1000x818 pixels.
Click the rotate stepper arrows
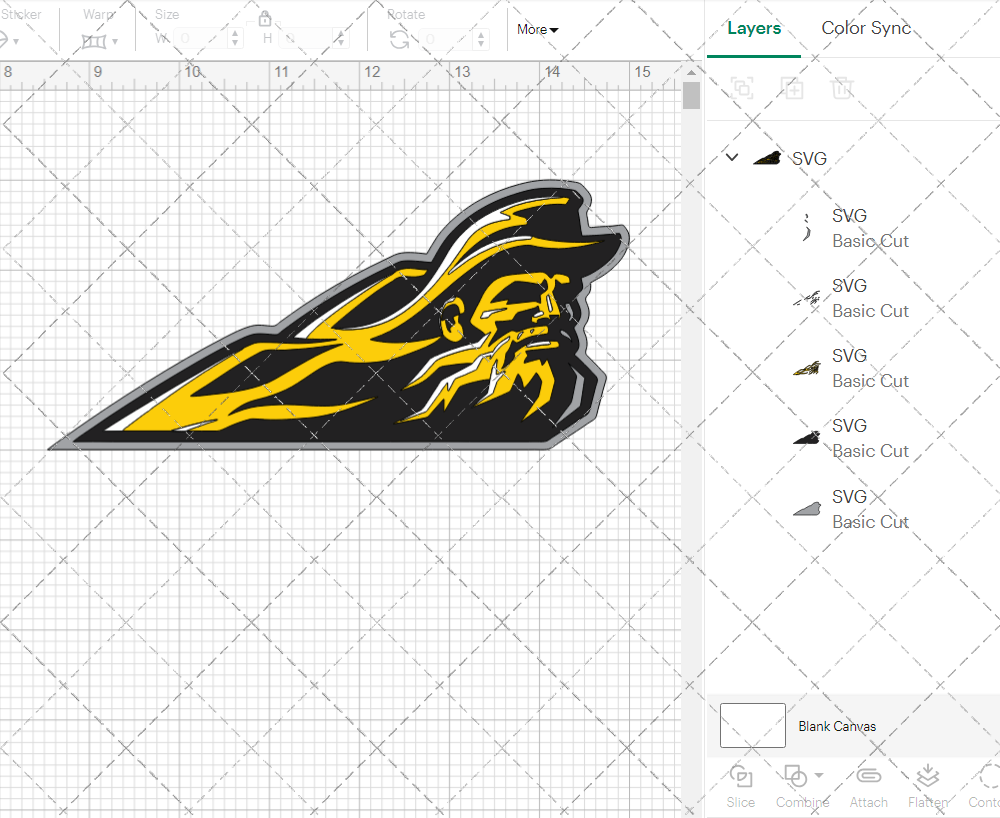pyautogui.click(x=482, y=39)
